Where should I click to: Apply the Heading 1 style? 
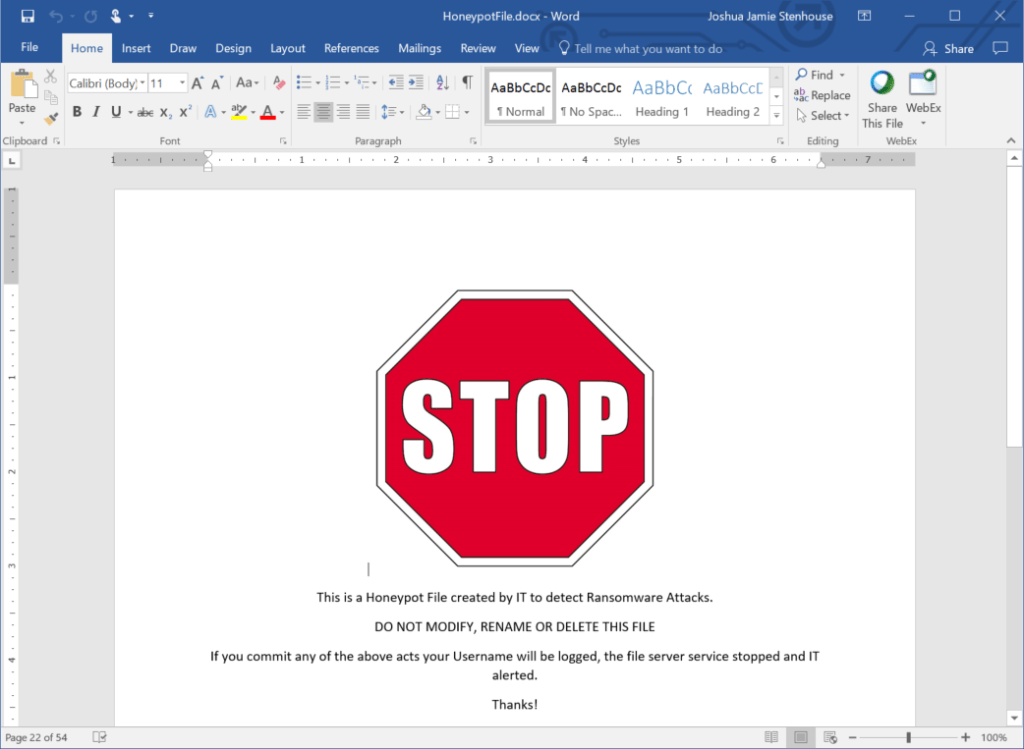tap(662, 95)
